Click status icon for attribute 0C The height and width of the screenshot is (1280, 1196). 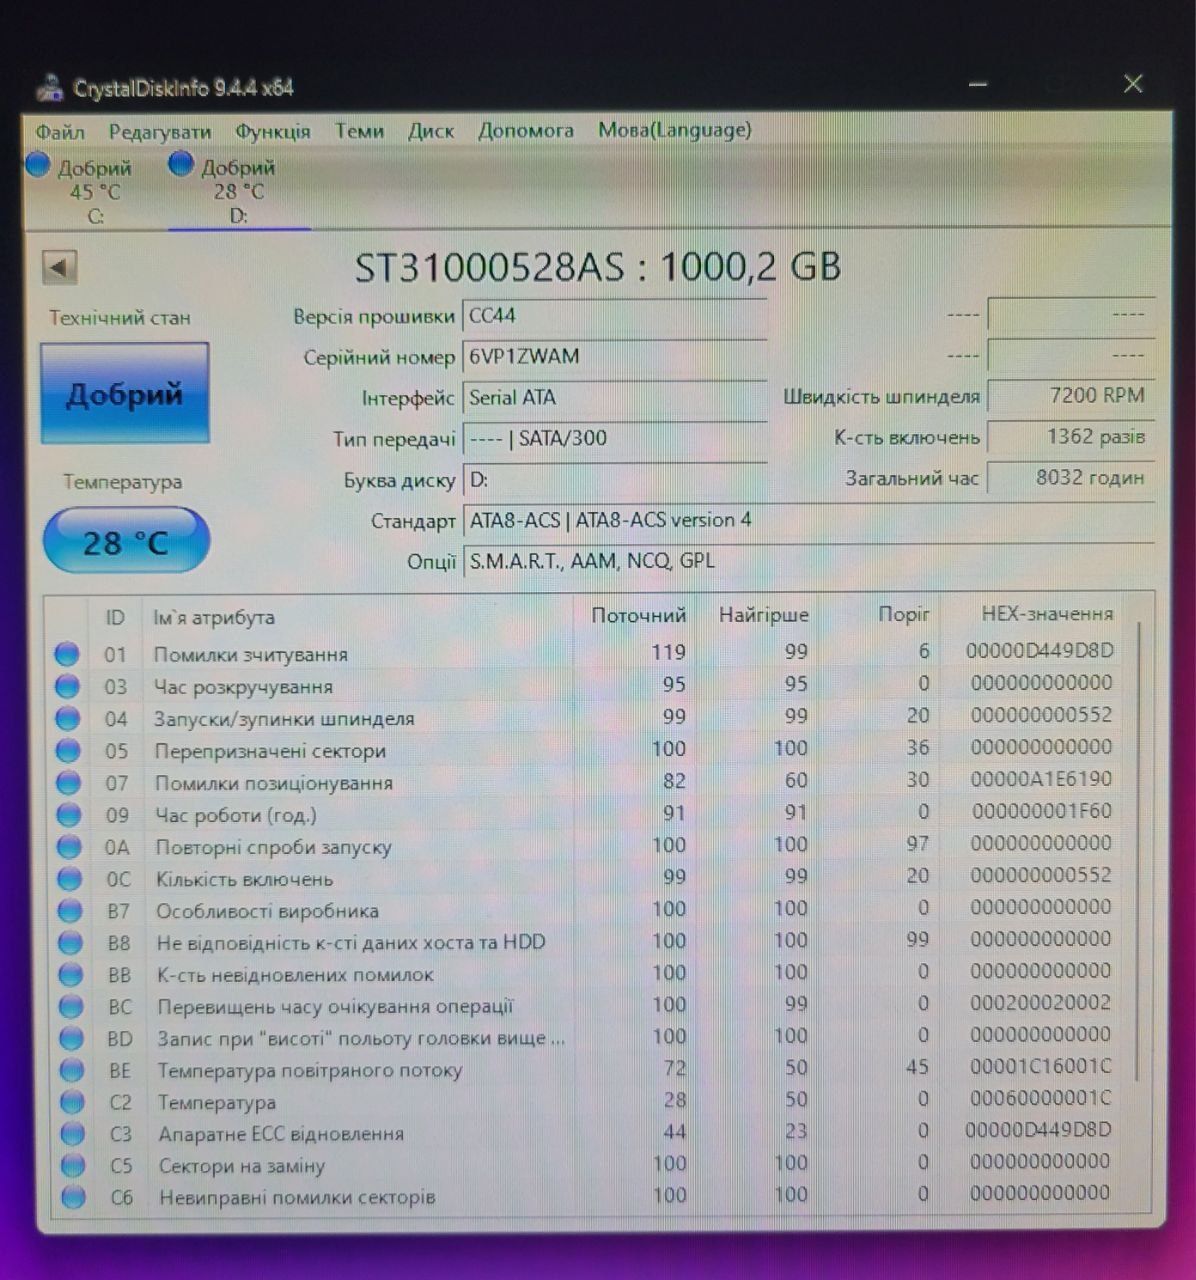(69, 879)
